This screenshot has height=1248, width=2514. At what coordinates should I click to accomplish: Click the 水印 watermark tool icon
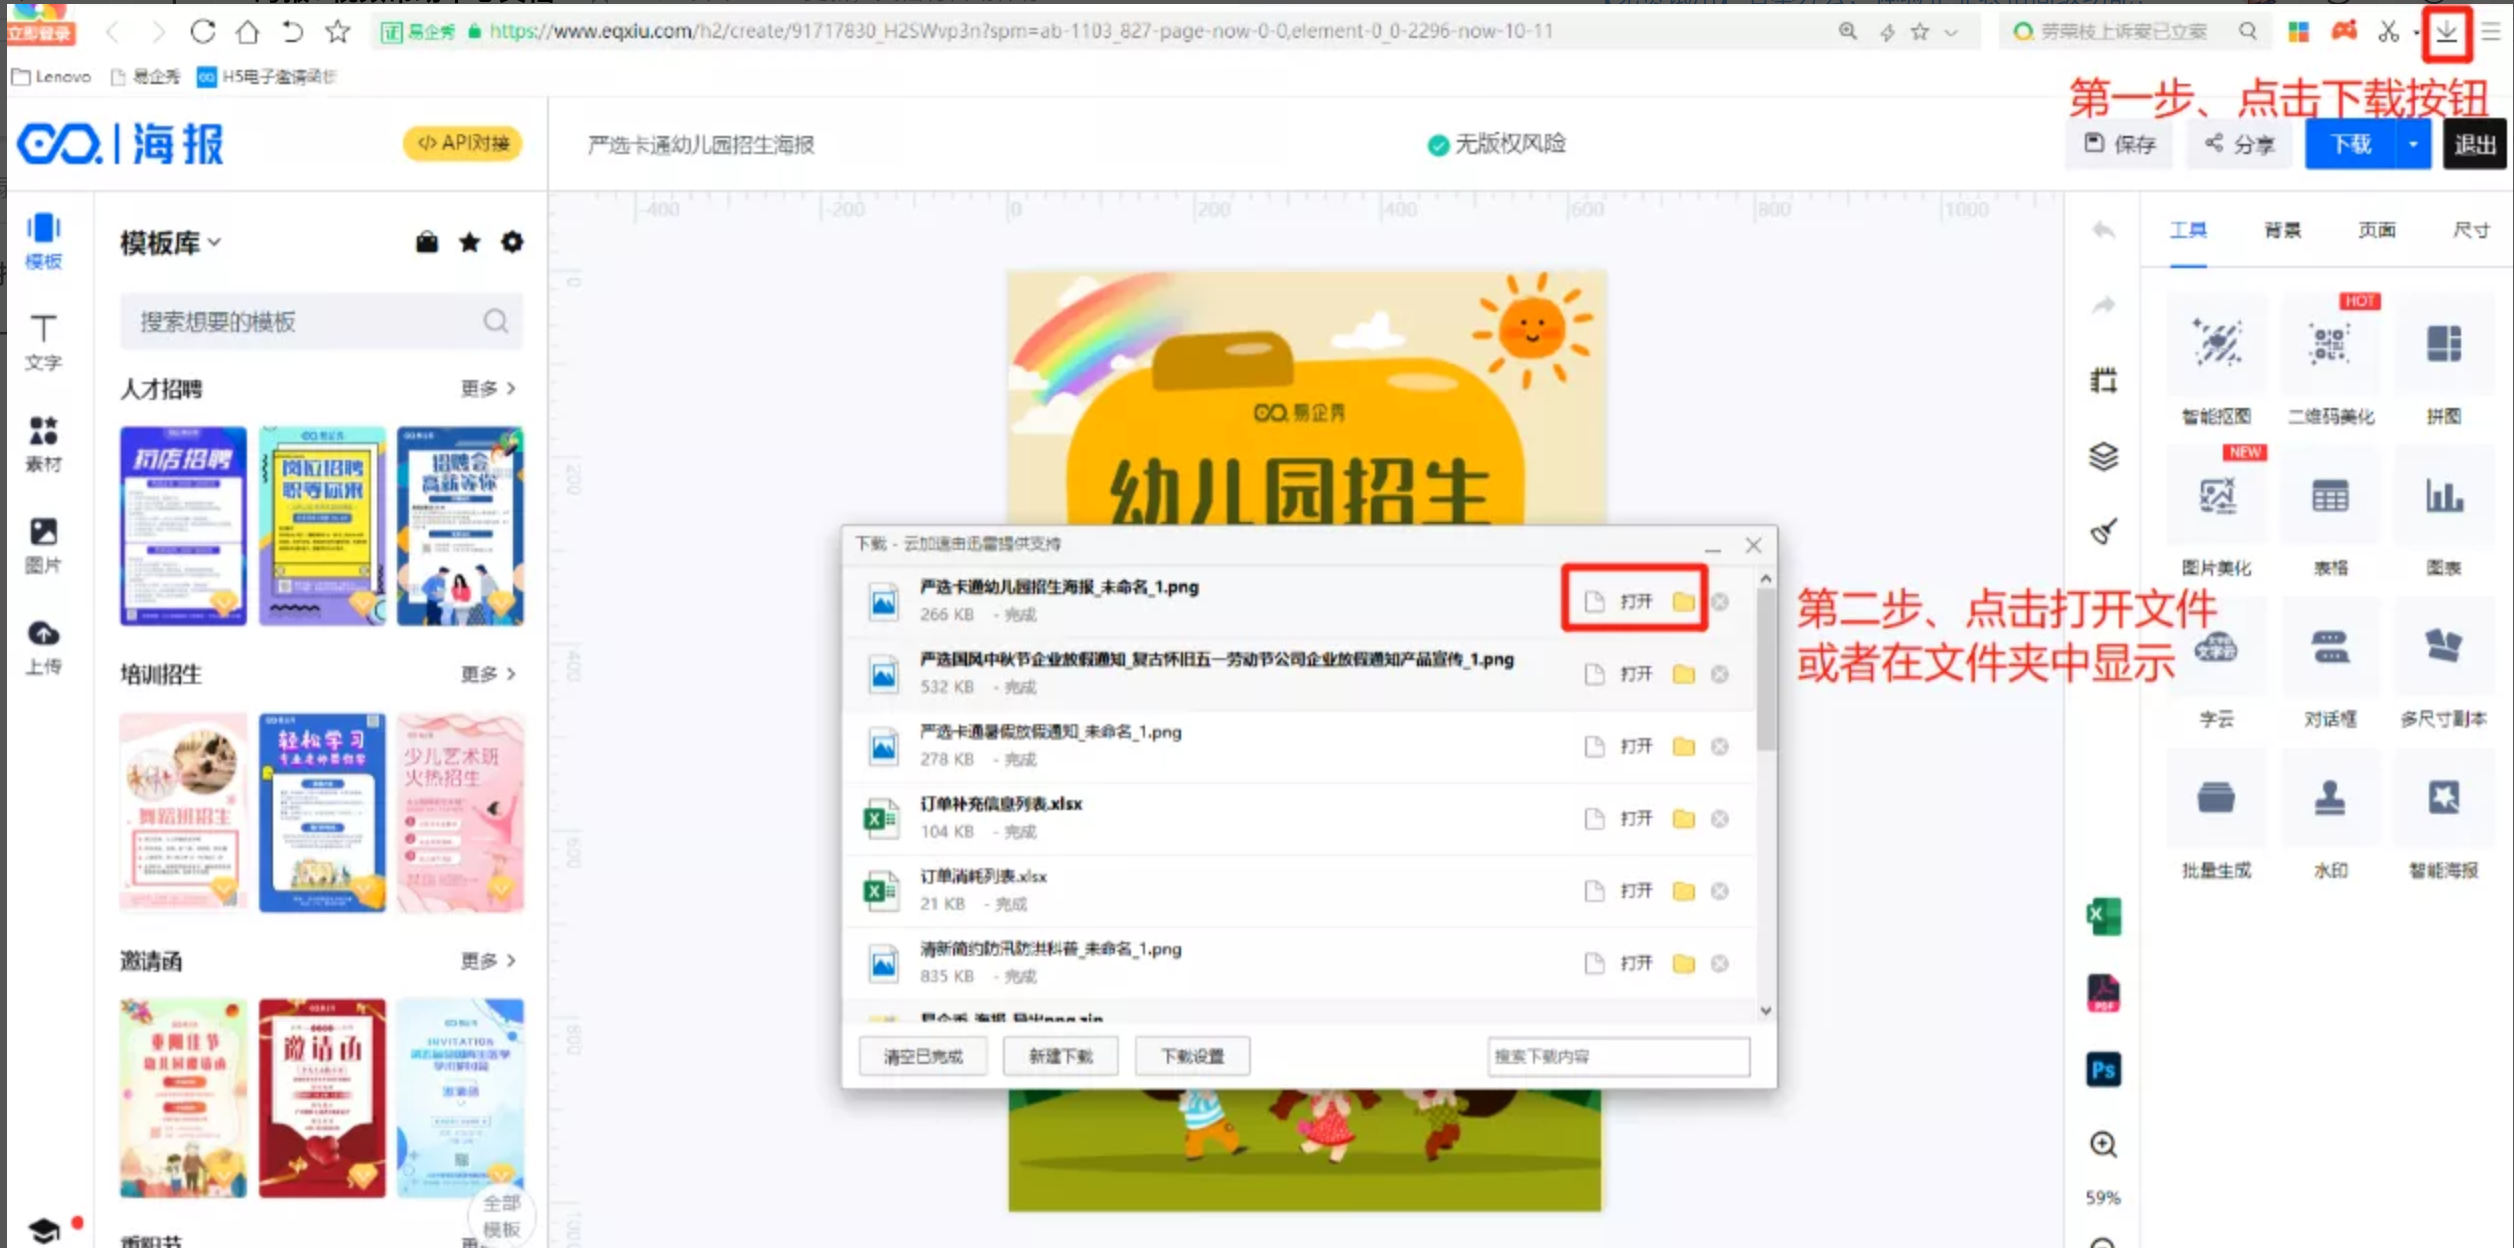[2330, 799]
